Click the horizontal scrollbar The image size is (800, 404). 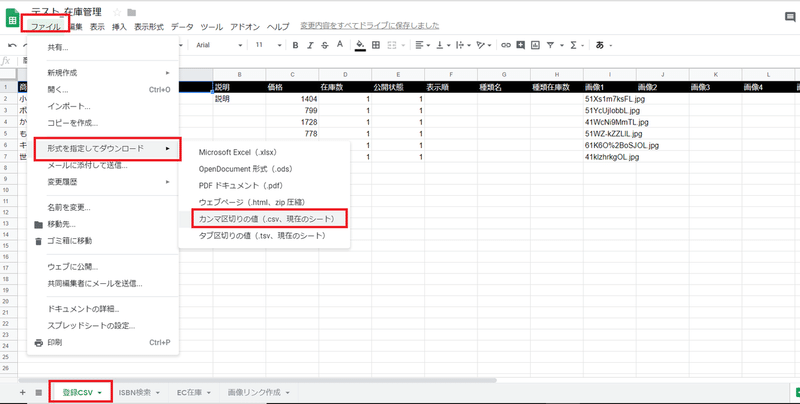257,380
